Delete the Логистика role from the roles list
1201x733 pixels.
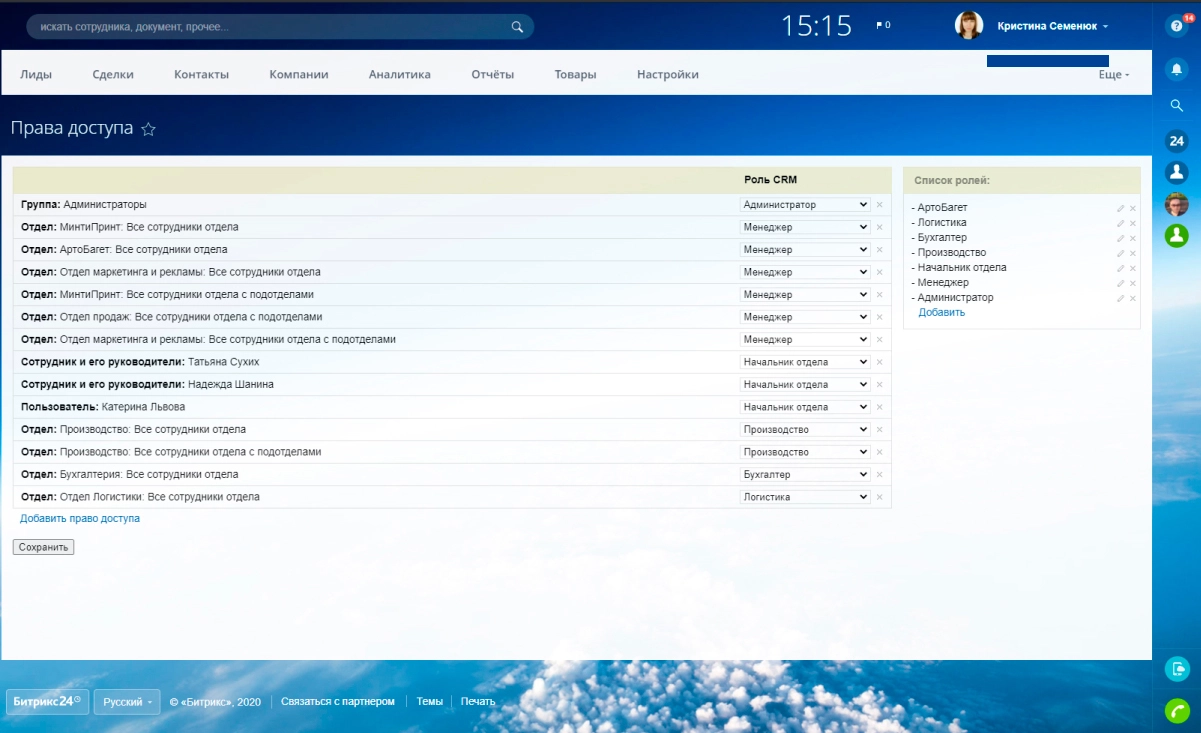click(x=1133, y=223)
